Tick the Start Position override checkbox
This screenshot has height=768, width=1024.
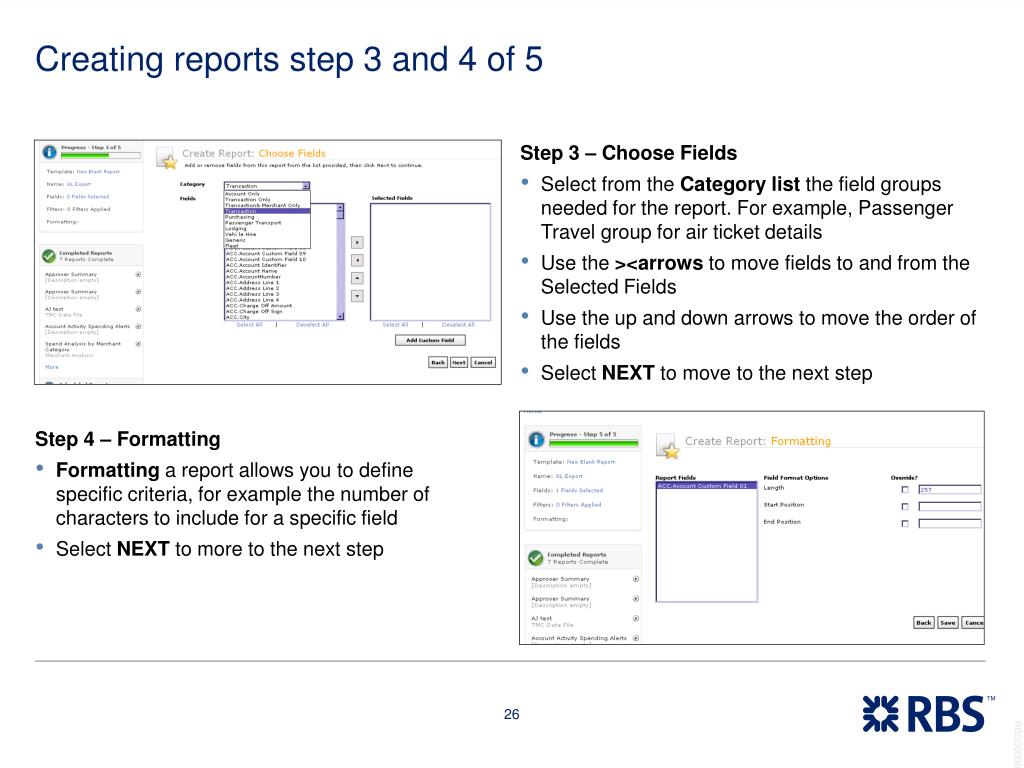tap(905, 507)
